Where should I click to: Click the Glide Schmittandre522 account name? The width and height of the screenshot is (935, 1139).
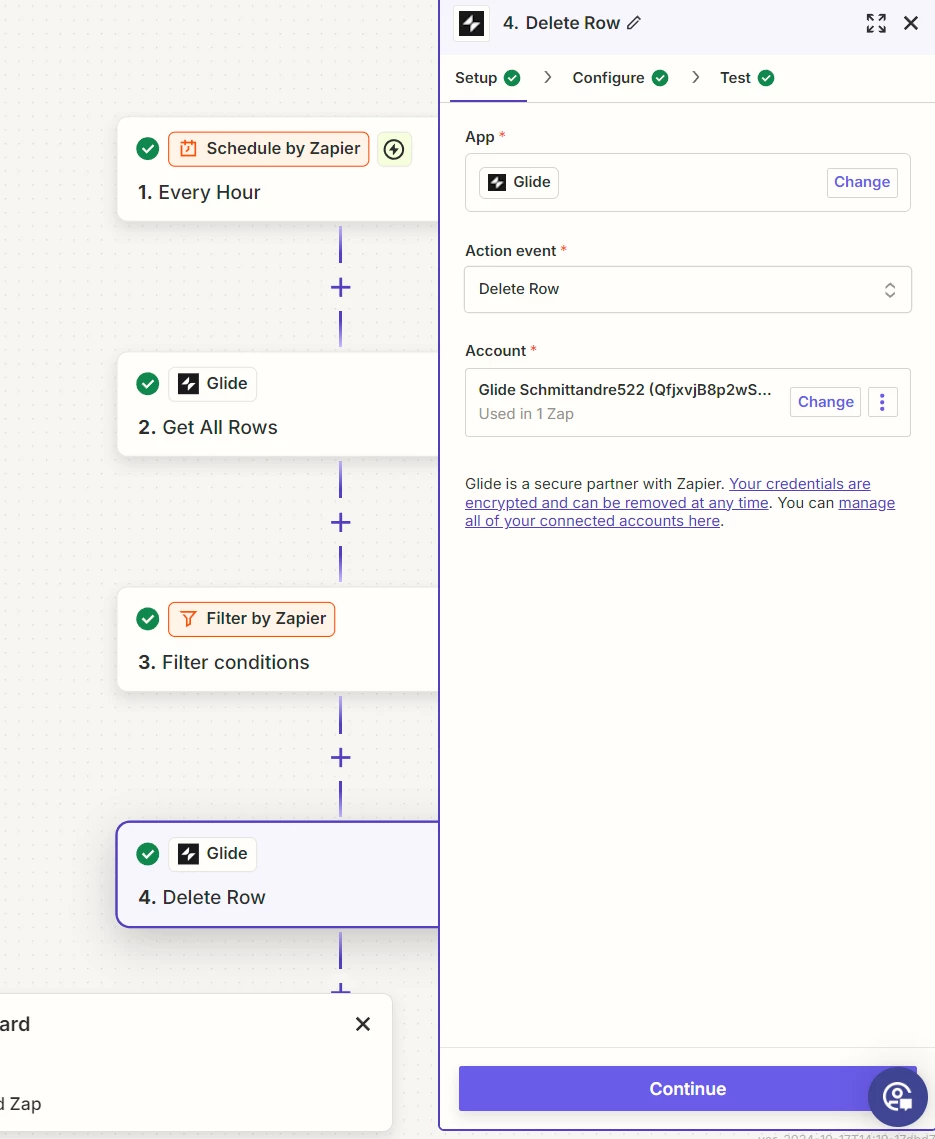pyautogui.click(x=625, y=390)
